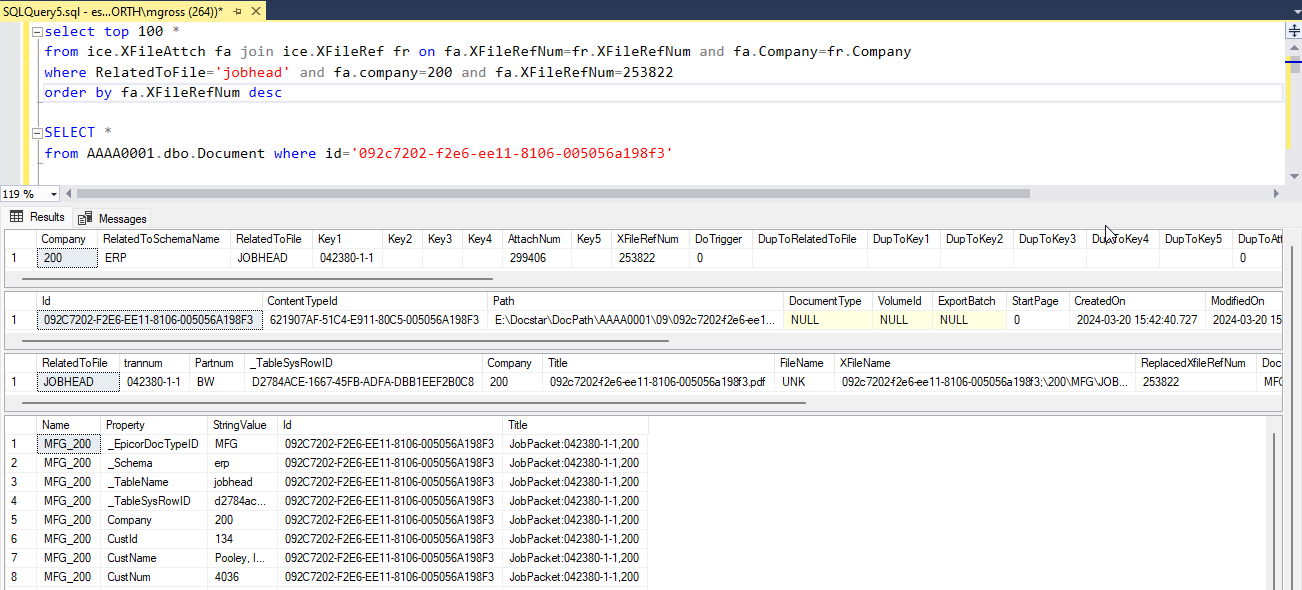Collapse the second SELECT statement outline region
The width and height of the screenshot is (1302, 590).
(x=36, y=131)
